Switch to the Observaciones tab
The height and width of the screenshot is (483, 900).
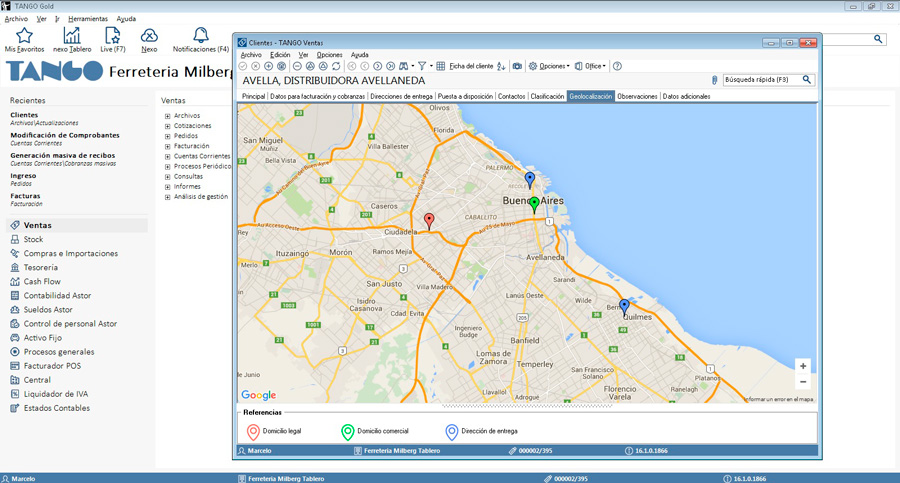[637, 96]
